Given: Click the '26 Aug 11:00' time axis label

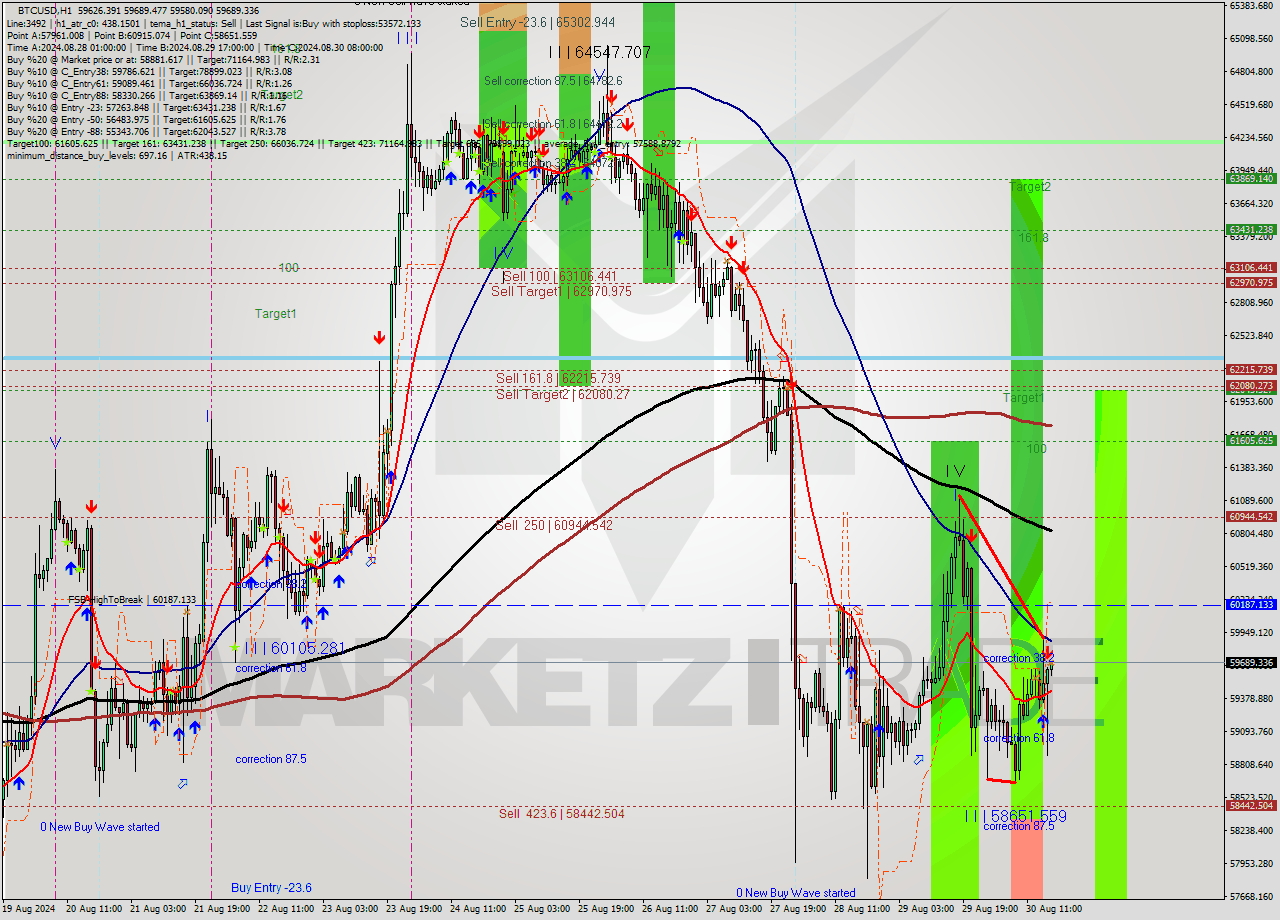Looking at the screenshot, I should (670, 910).
